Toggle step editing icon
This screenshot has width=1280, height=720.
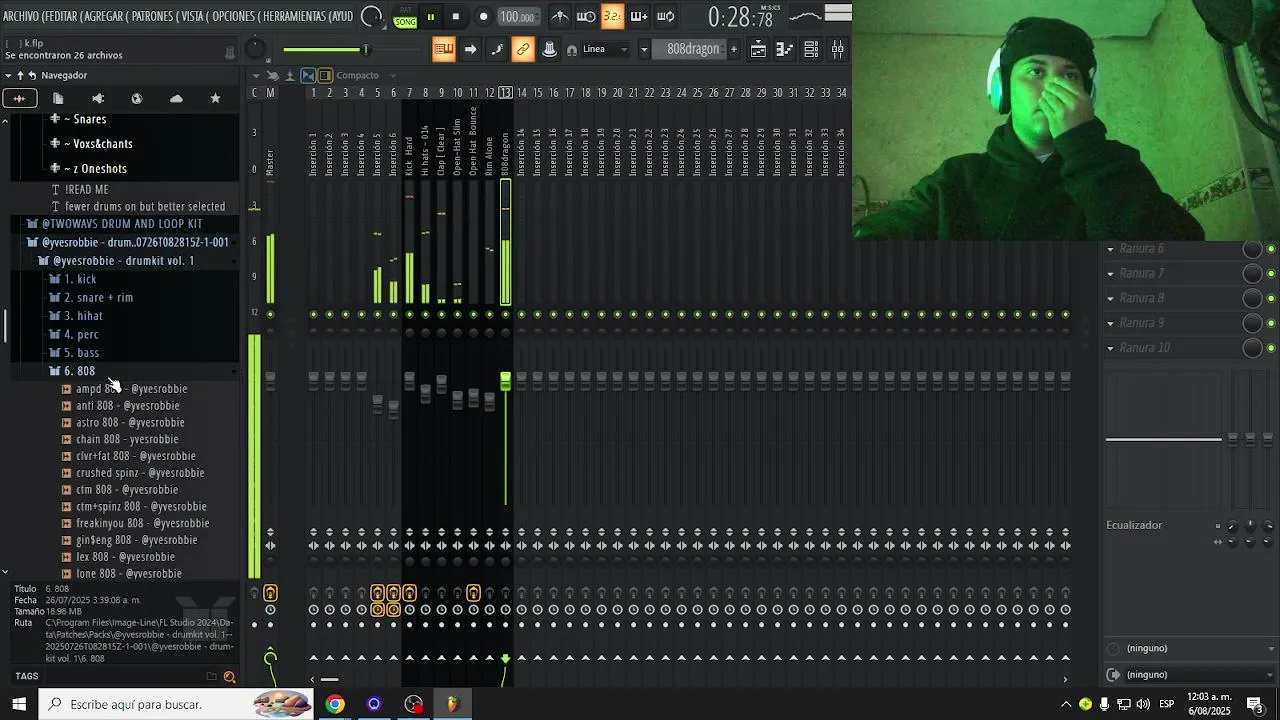pyautogui.click(x=497, y=49)
